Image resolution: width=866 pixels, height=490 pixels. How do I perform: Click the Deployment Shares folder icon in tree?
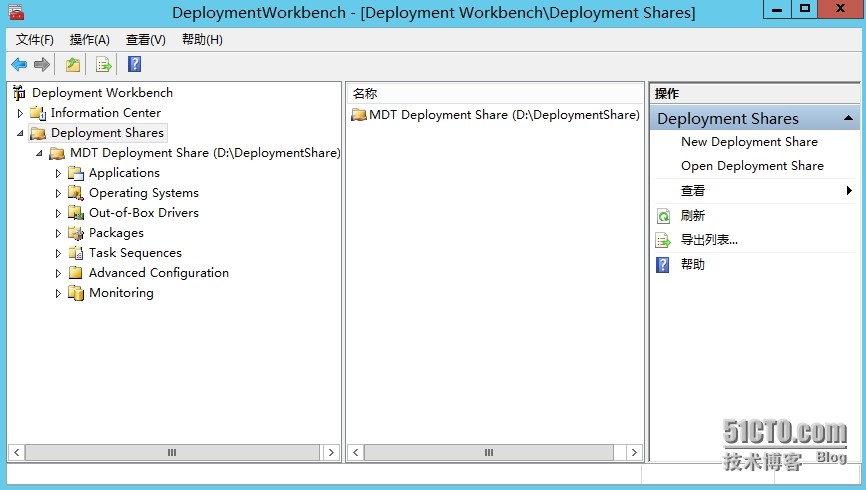point(38,133)
